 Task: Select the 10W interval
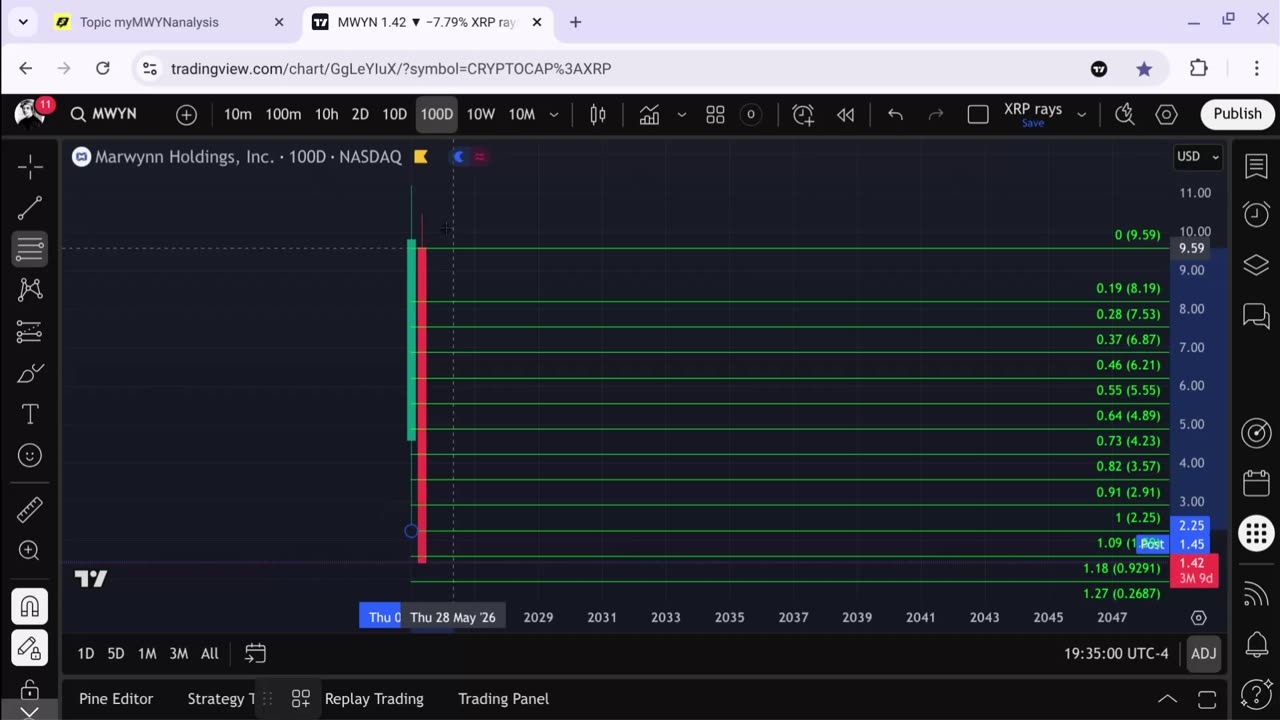(x=480, y=115)
